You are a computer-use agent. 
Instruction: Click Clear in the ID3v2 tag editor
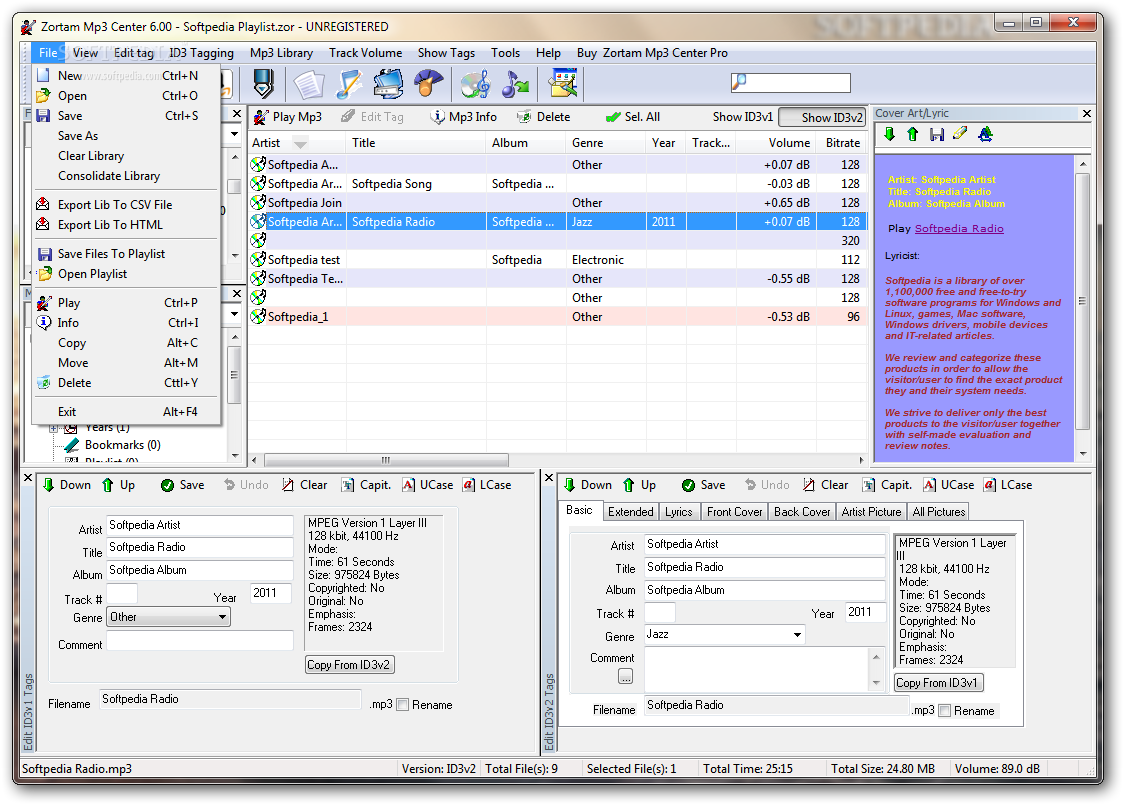(x=826, y=485)
